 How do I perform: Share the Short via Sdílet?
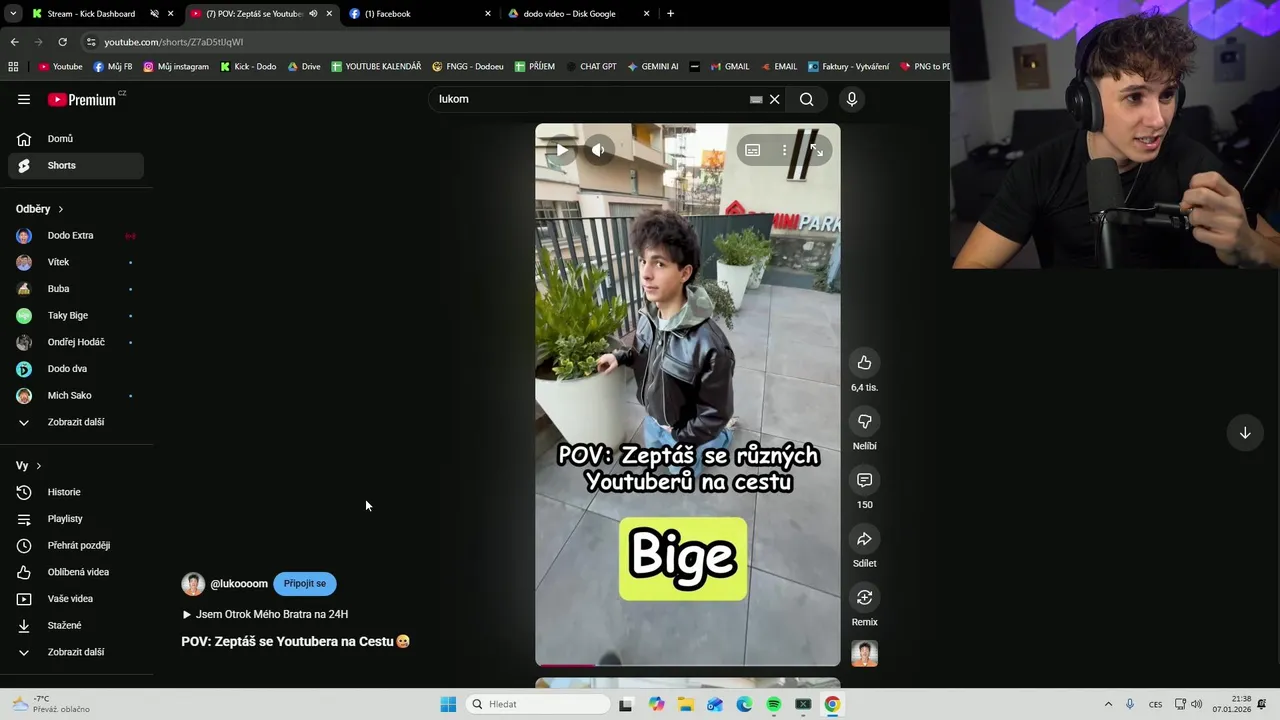865,539
